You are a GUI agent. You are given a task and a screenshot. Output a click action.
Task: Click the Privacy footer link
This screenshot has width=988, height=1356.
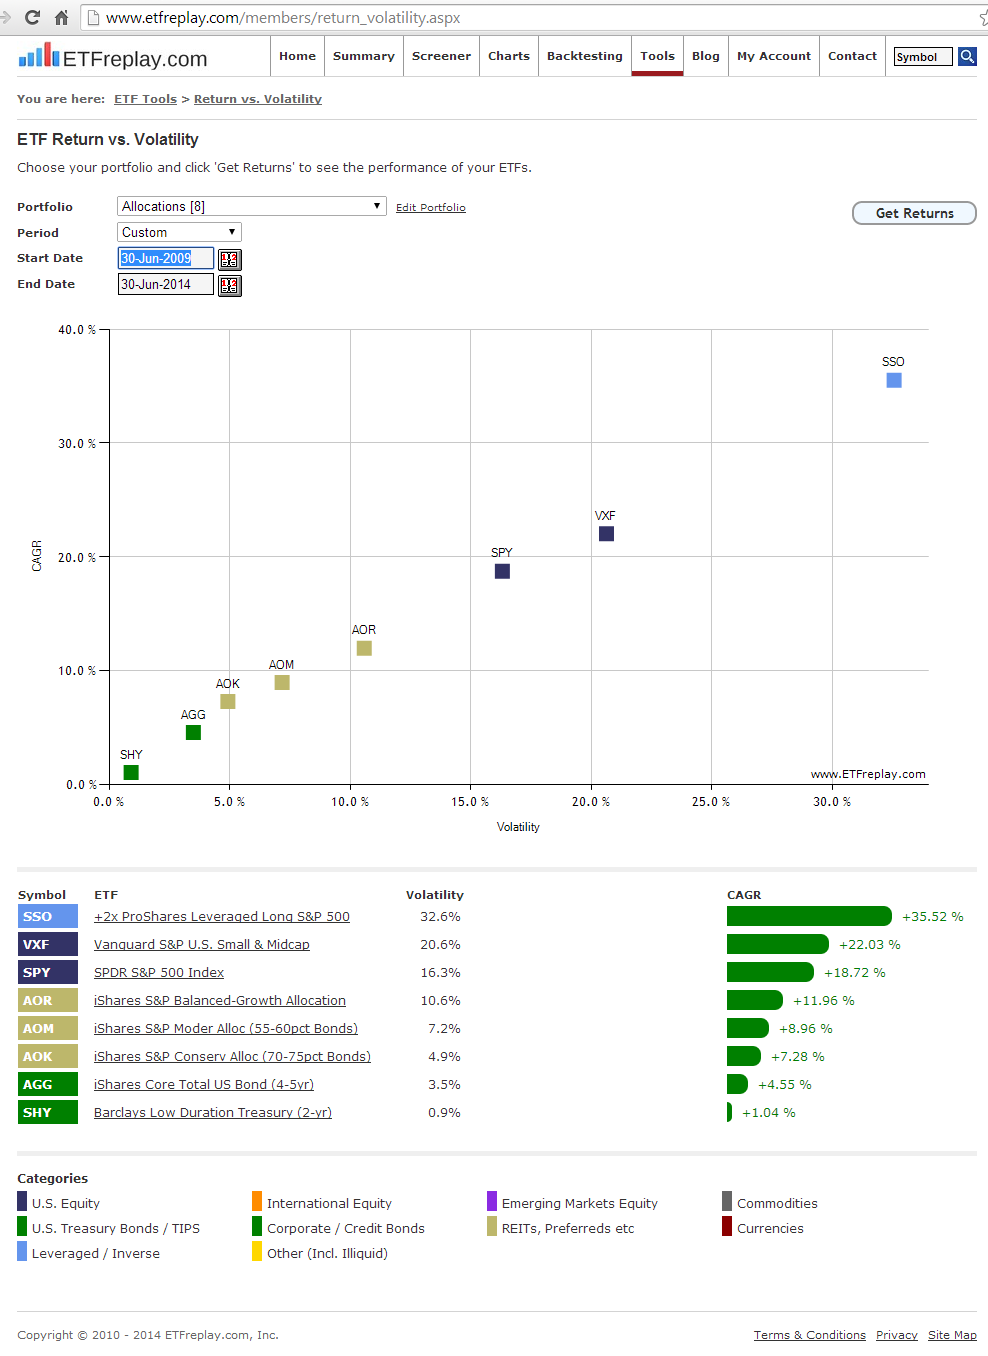pos(897,1335)
